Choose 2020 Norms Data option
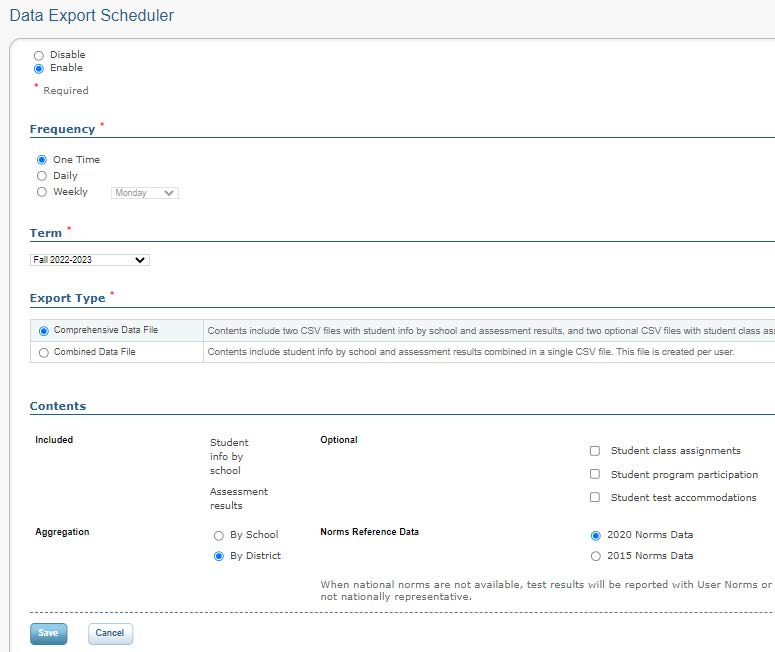The height and width of the screenshot is (652, 775). [596, 536]
